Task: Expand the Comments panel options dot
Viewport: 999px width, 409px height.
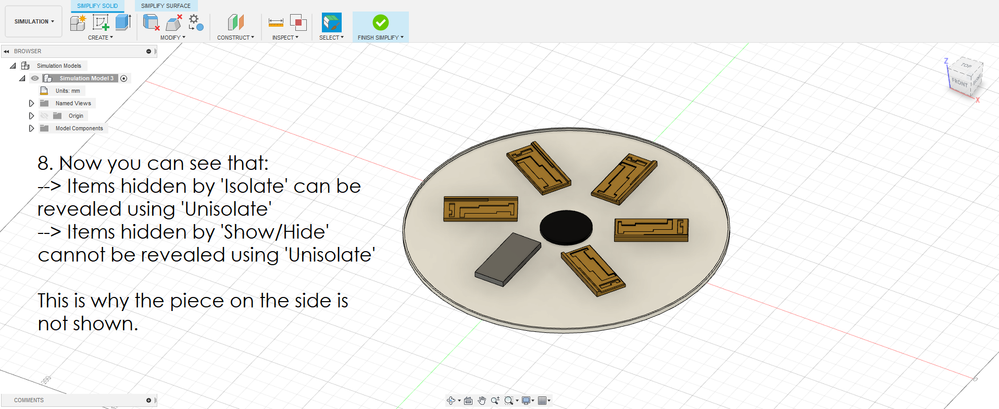Action: click(x=148, y=400)
